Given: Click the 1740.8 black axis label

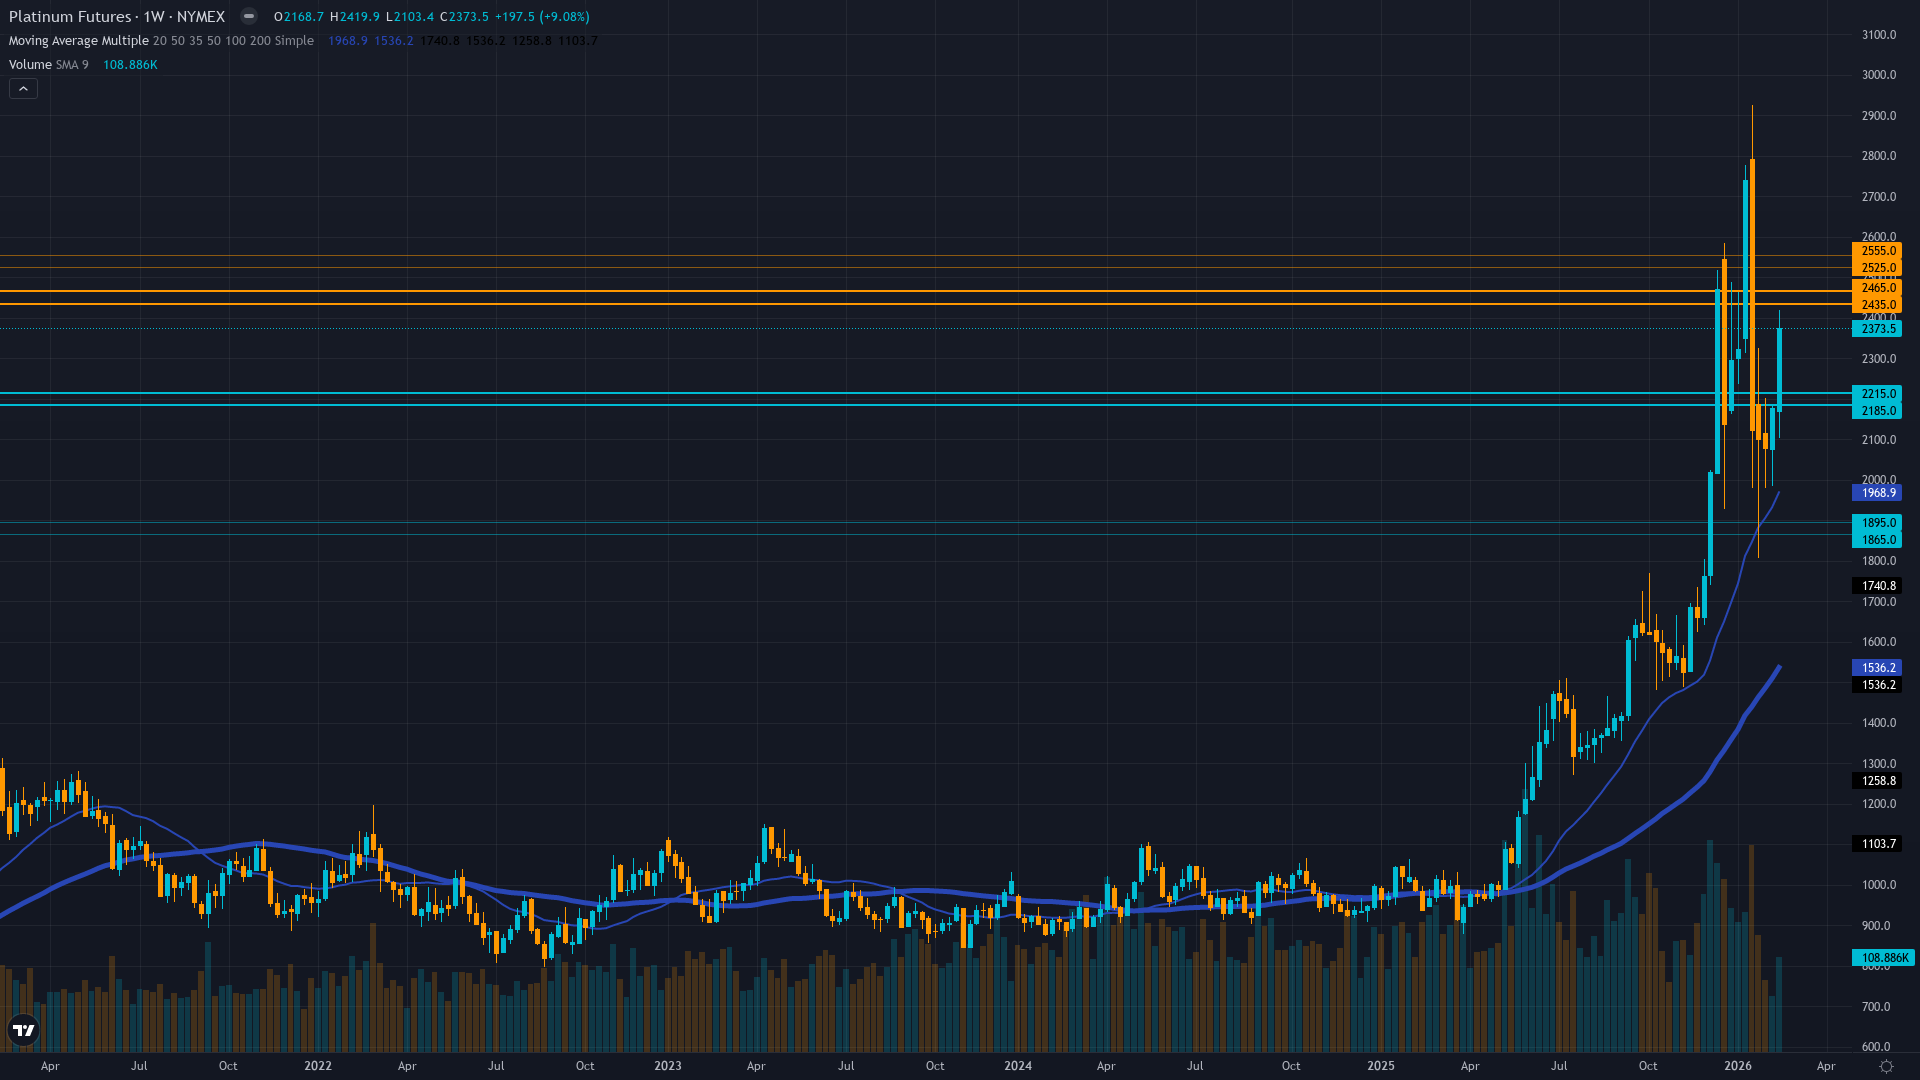Looking at the screenshot, I should (x=1877, y=586).
